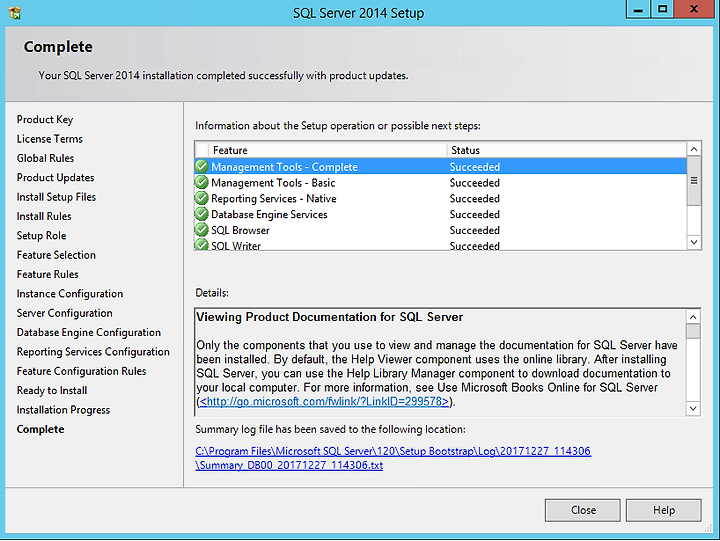This screenshot has height=541, width=720.
Task: Click scroll down arrow of feature list
Action: pyautogui.click(x=694, y=242)
